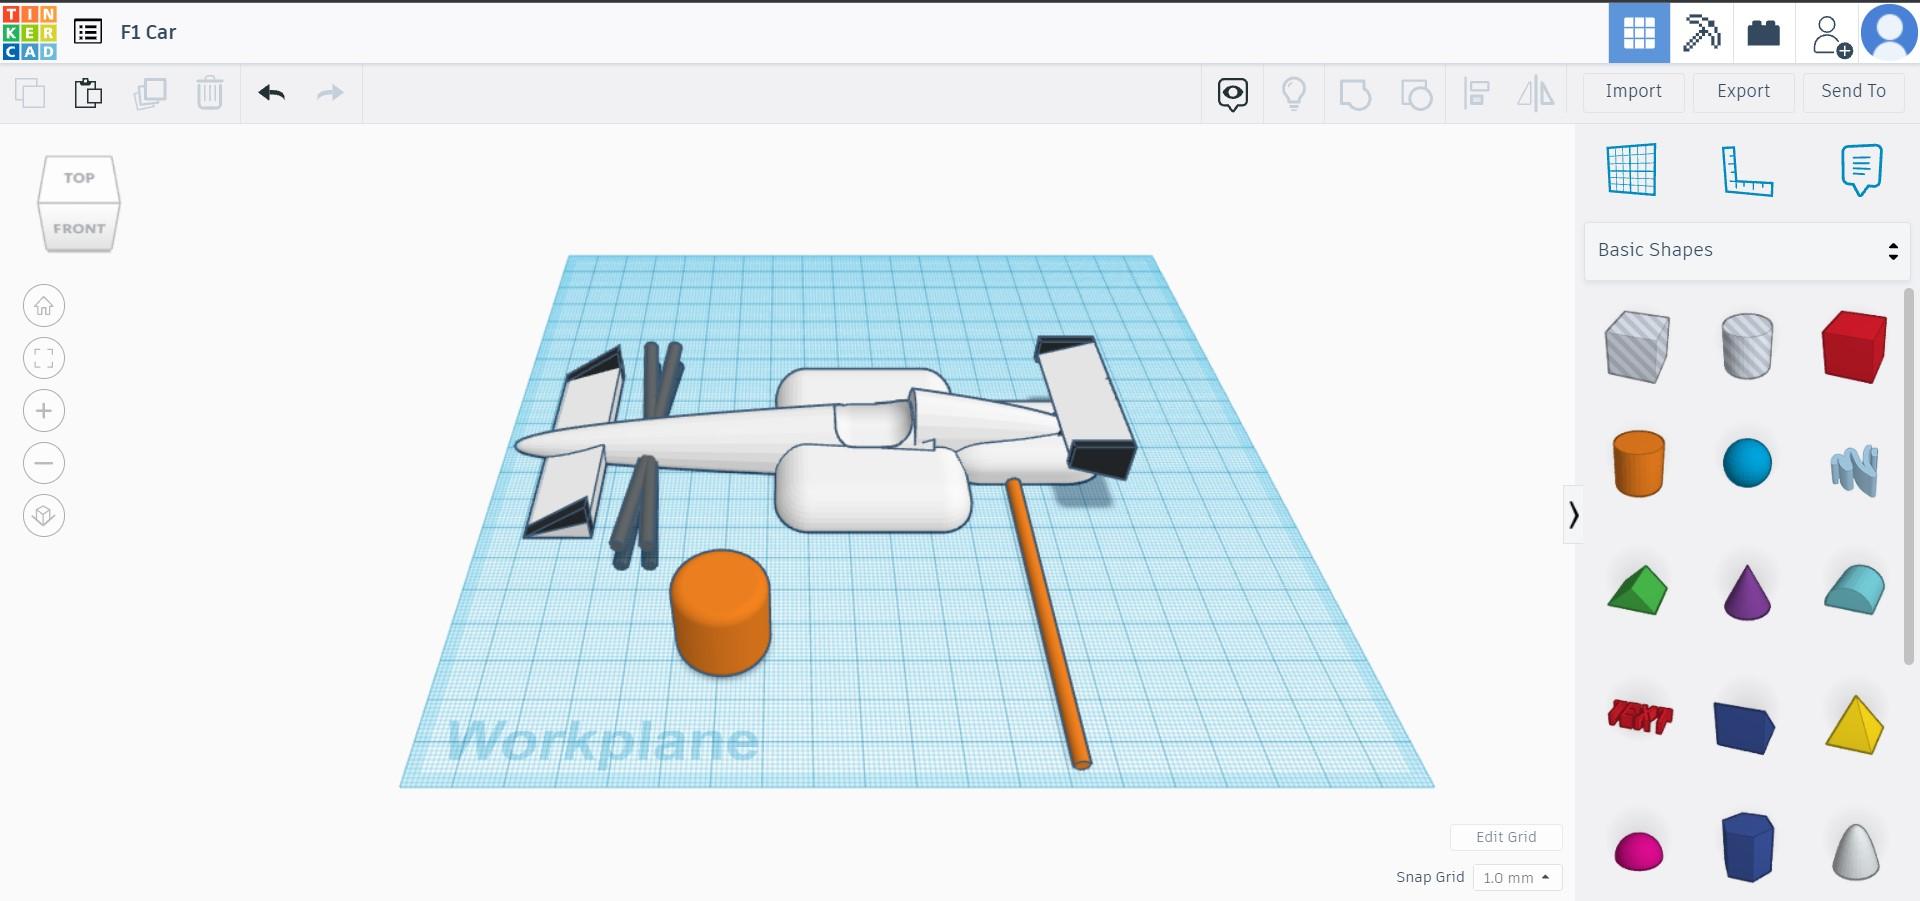Select the Notes helper tool
1920x901 pixels.
[x=1861, y=170]
